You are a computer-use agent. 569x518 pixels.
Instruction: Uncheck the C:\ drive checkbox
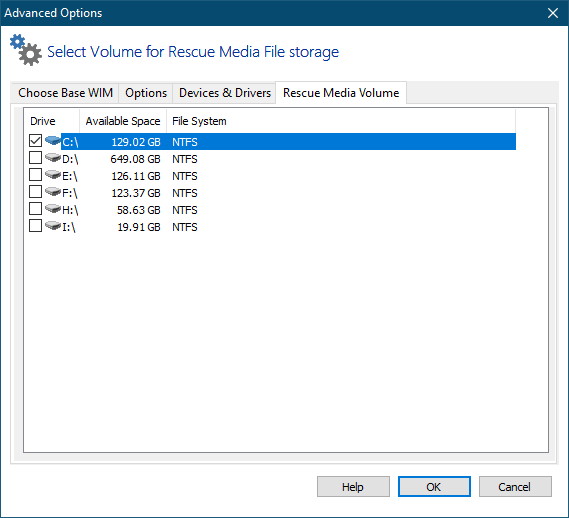[x=35, y=140]
